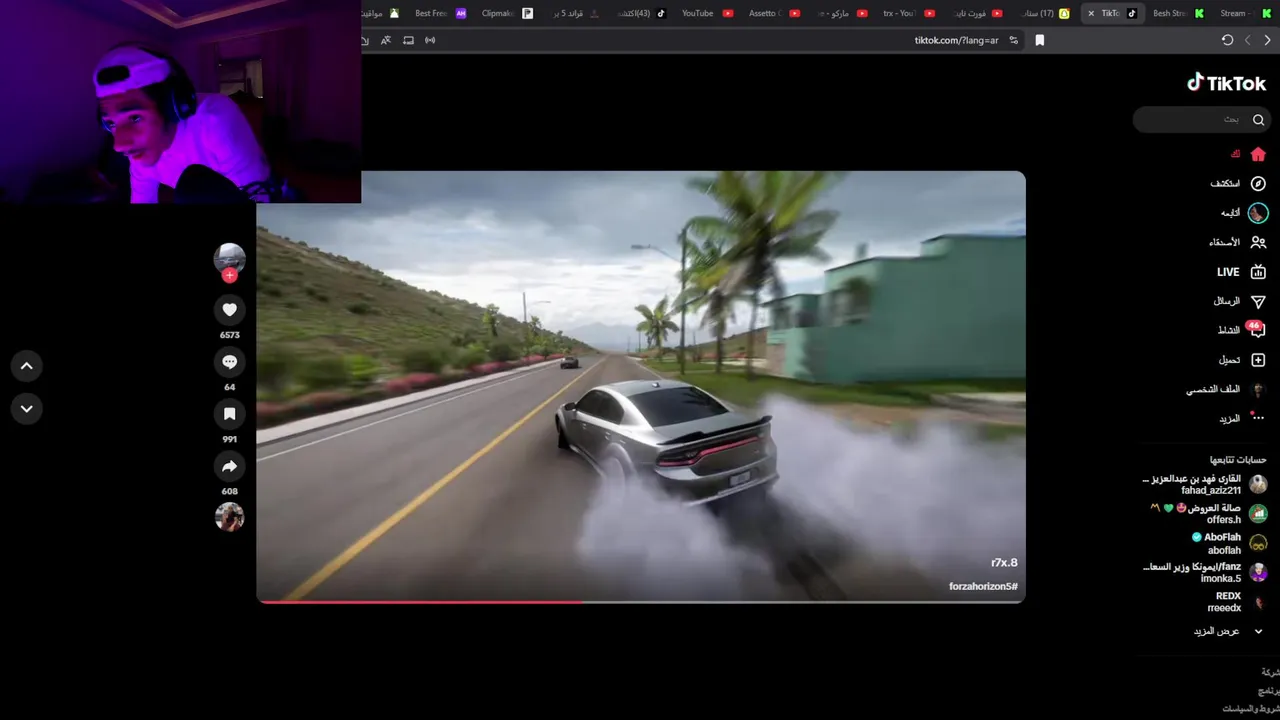Follow the creator using the red plus badge
This screenshot has width=1280, height=720.
coord(229,275)
